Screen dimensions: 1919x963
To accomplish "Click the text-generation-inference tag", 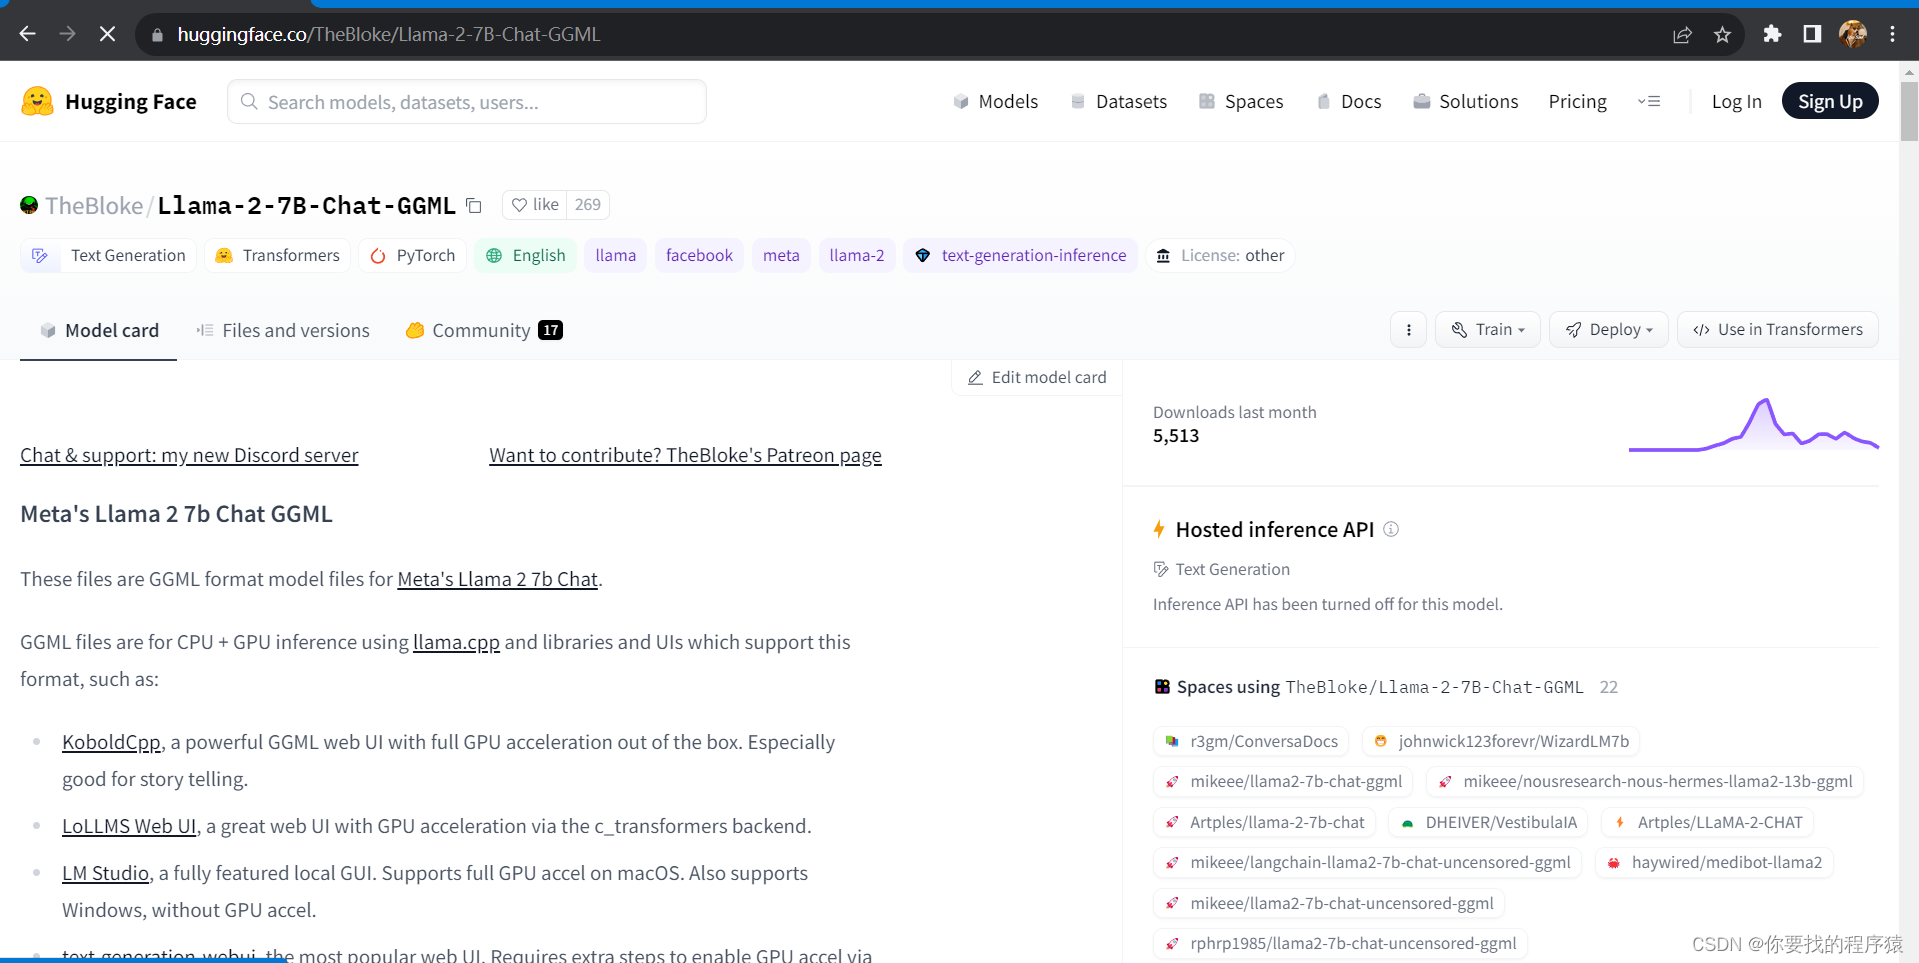I will click(x=1021, y=256).
